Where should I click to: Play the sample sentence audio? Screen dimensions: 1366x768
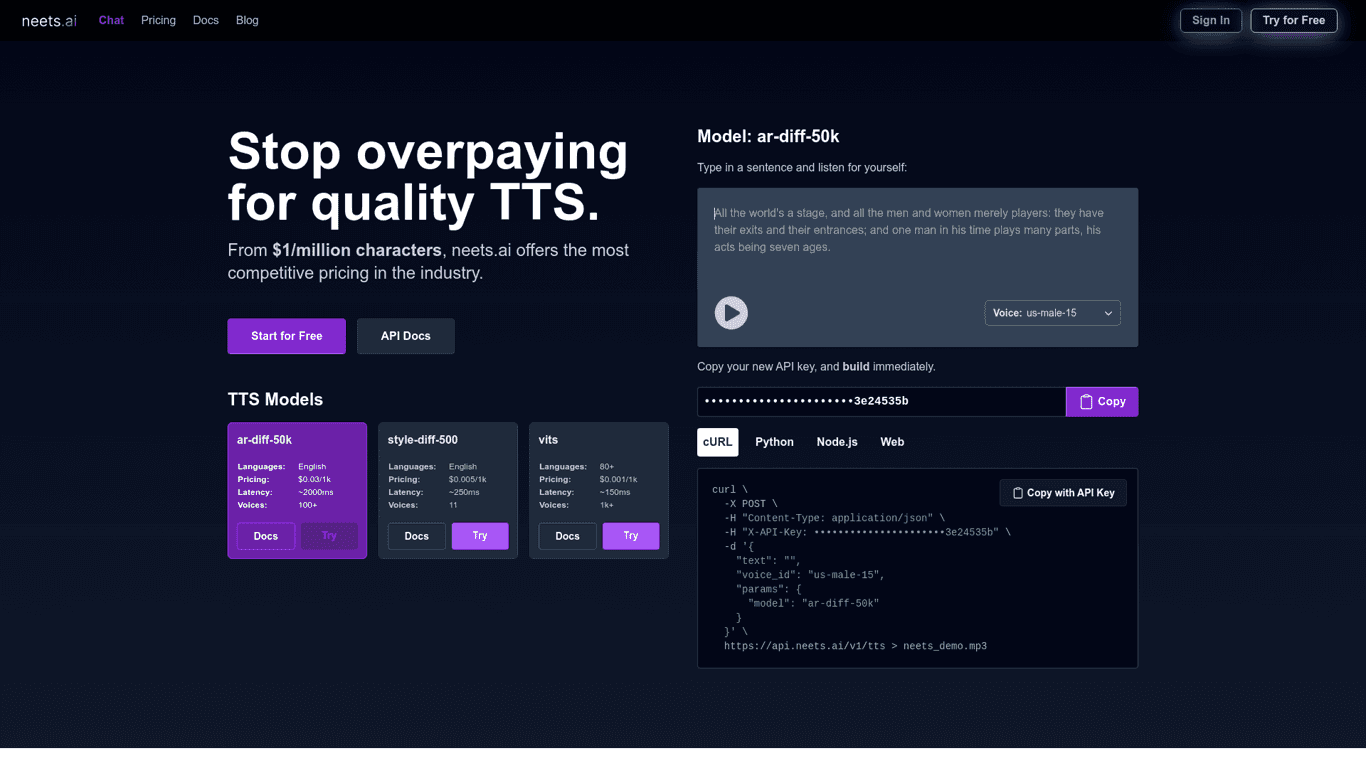click(731, 313)
